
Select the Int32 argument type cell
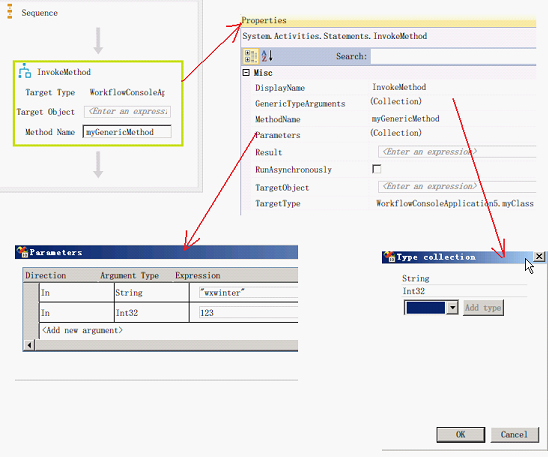(151, 312)
